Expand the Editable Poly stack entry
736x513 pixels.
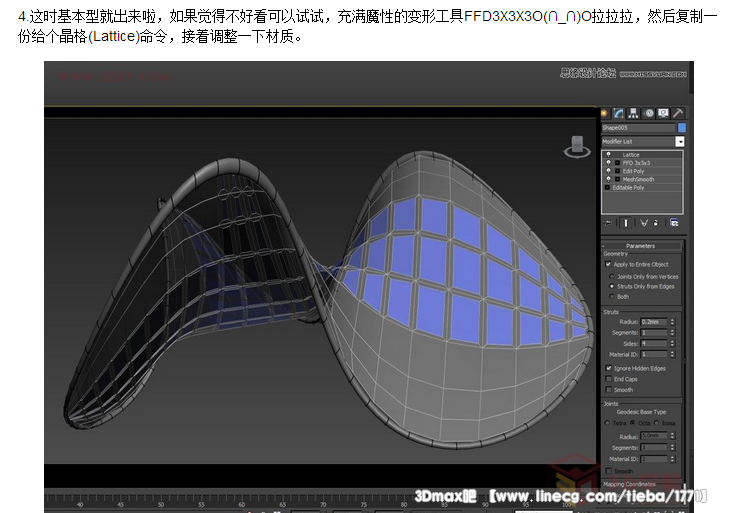pyautogui.click(x=607, y=187)
